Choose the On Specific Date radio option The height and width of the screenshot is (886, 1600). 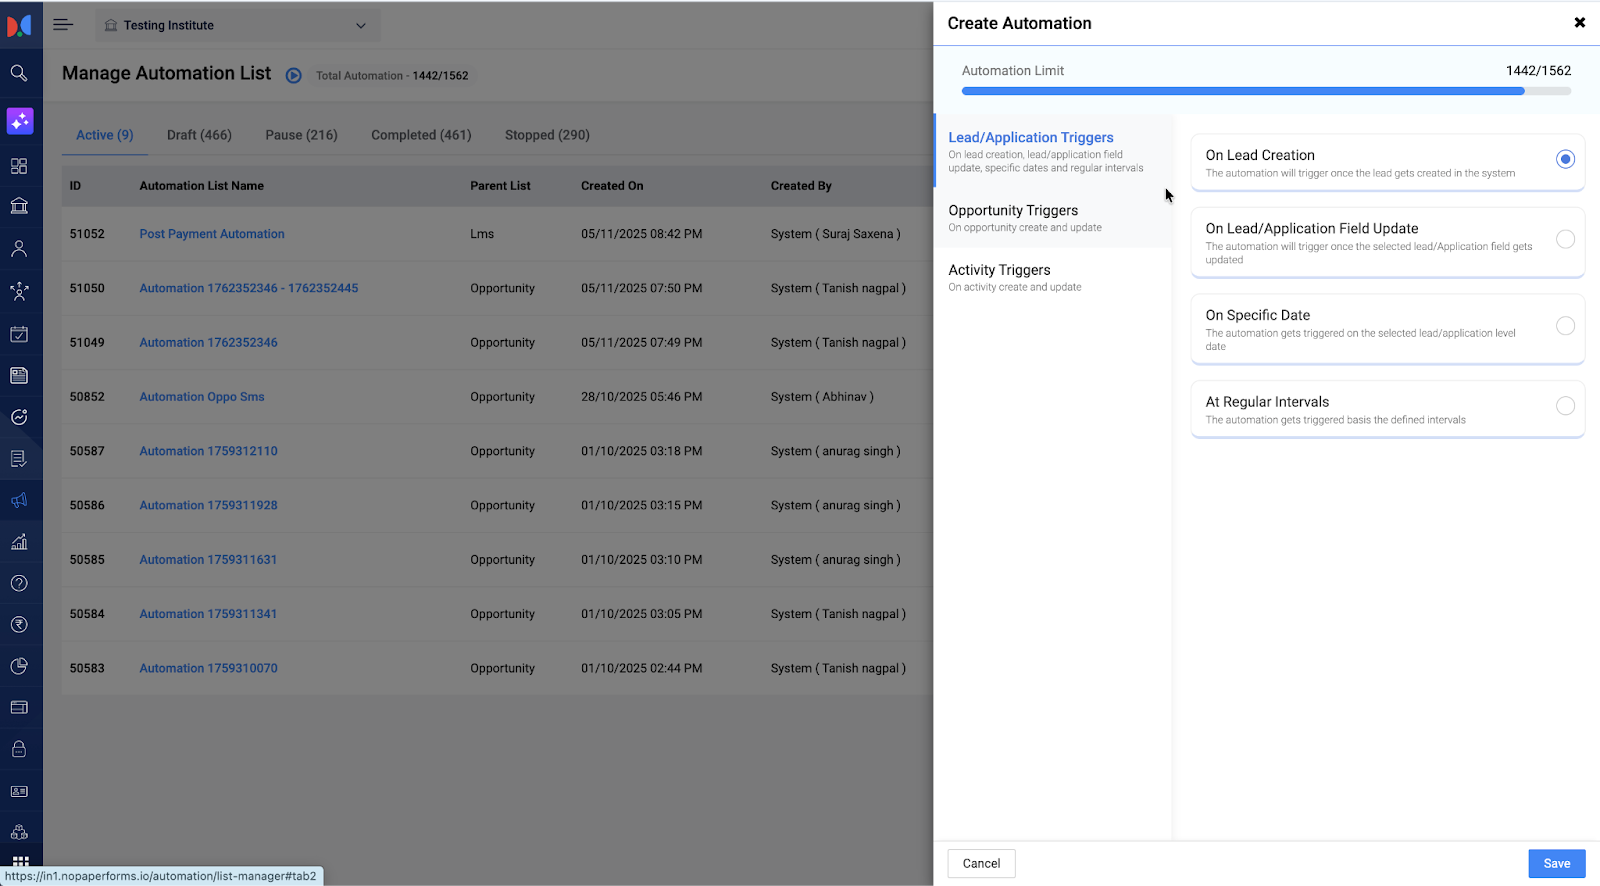click(x=1565, y=326)
